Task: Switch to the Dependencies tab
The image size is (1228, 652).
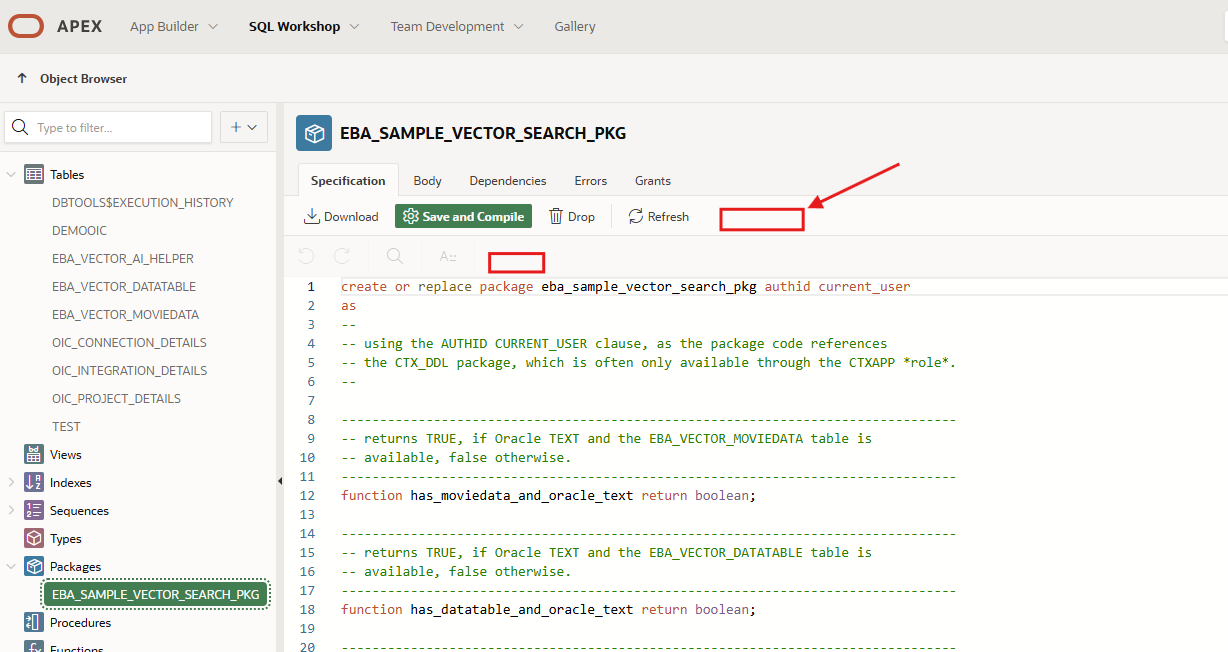Action: [507, 181]
